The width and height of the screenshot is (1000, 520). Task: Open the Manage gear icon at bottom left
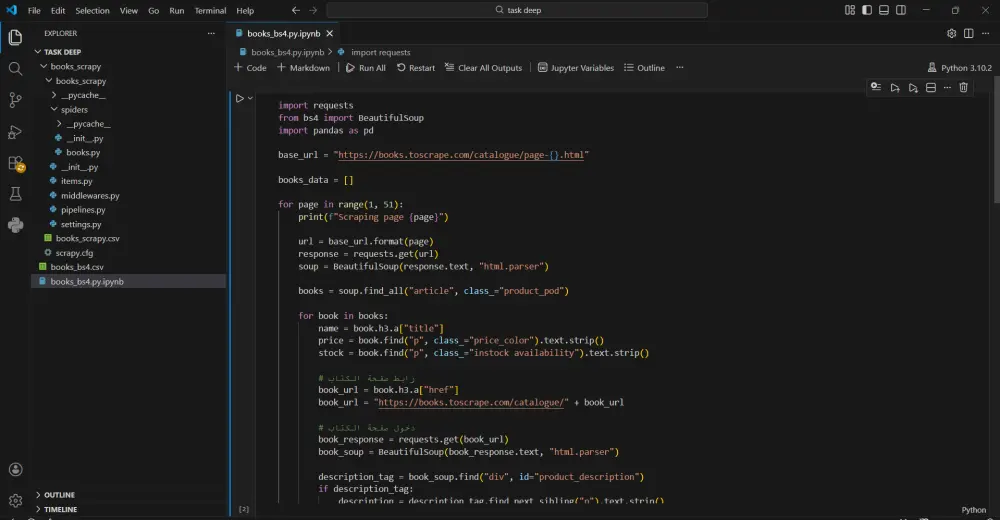point(15,499)
